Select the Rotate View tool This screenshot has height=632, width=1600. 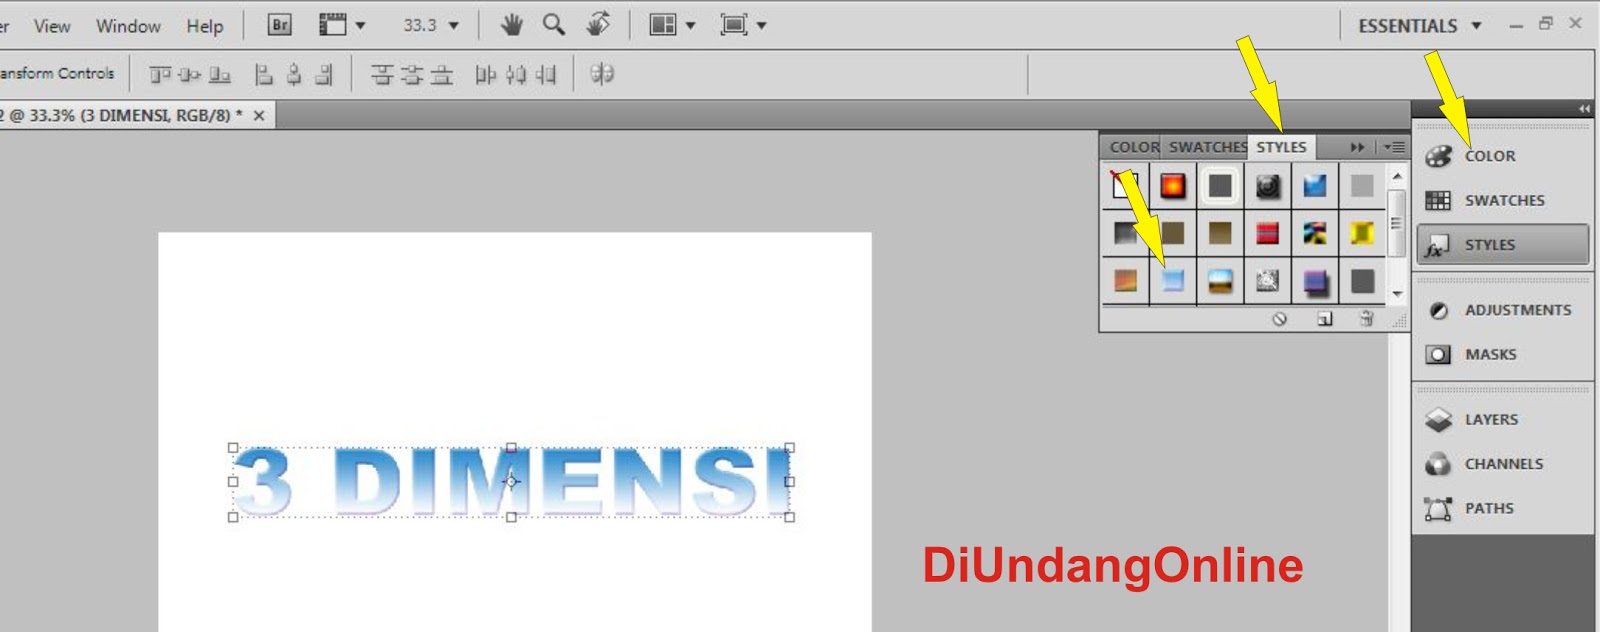click(x=598, y=24)
